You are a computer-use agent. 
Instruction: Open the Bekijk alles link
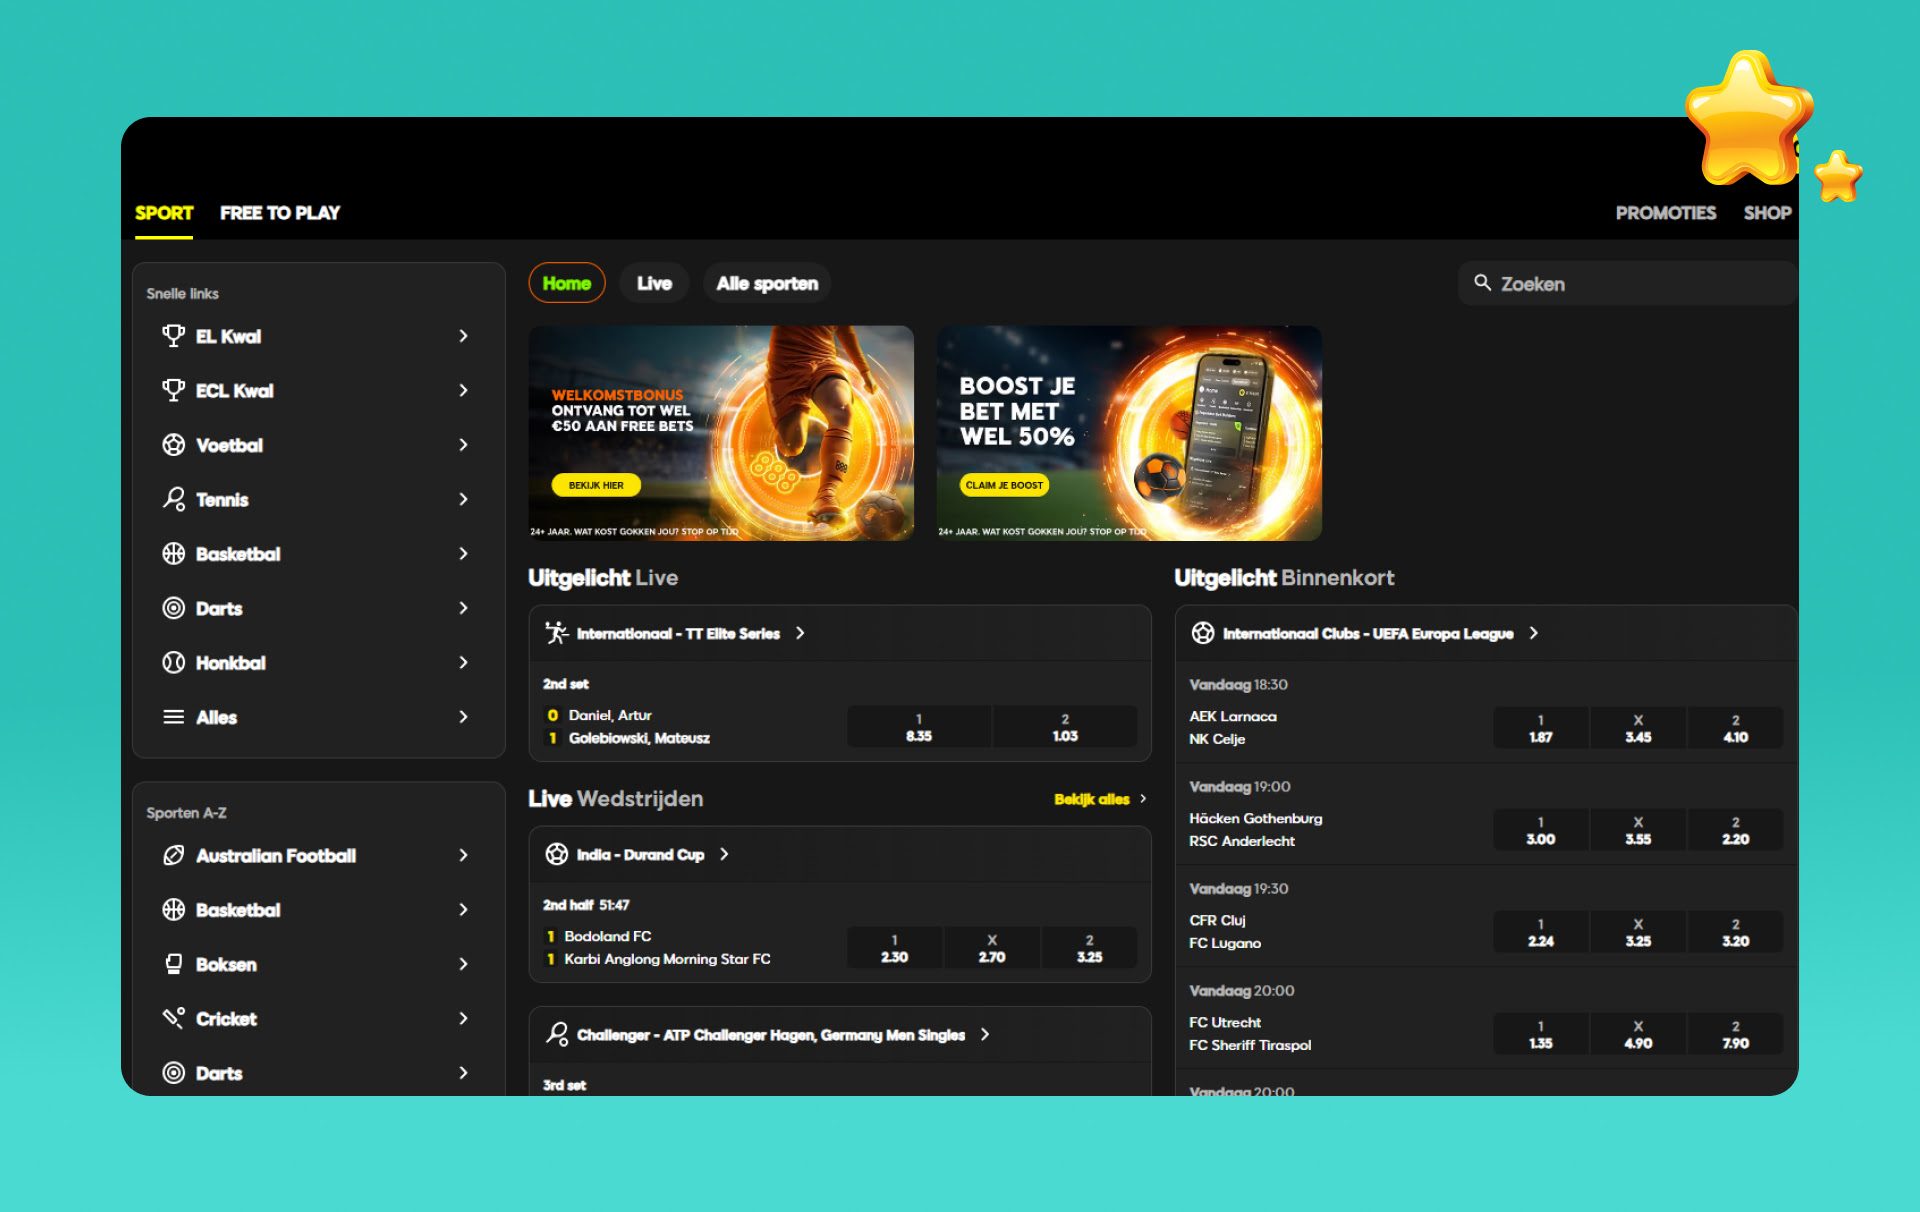click(1100, 799)
